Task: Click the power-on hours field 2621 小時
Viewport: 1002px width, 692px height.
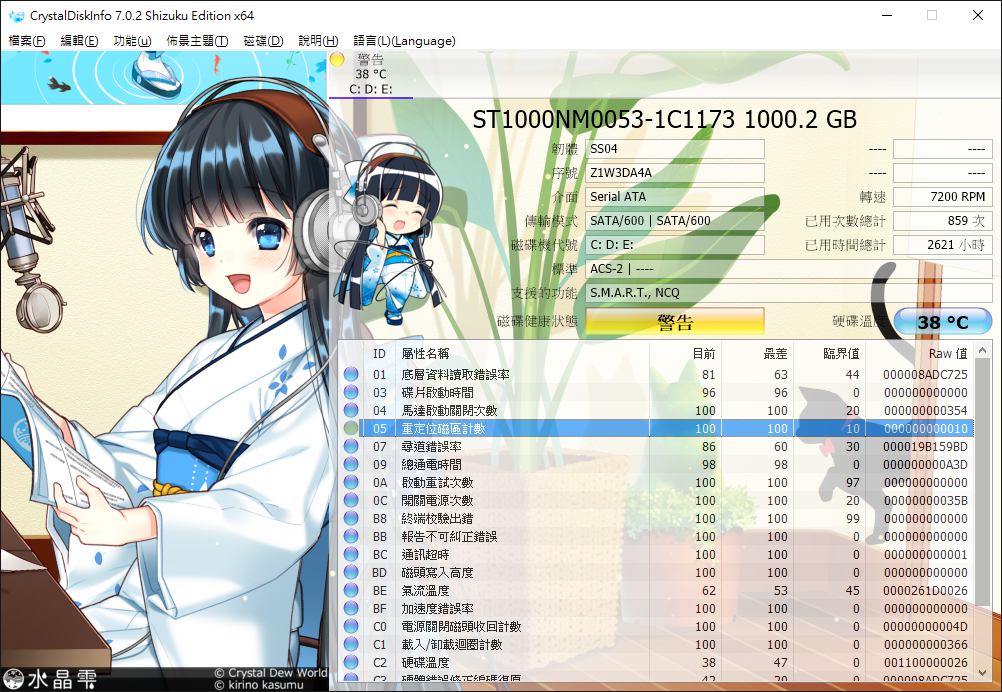Action: click(x=943, y=245)
